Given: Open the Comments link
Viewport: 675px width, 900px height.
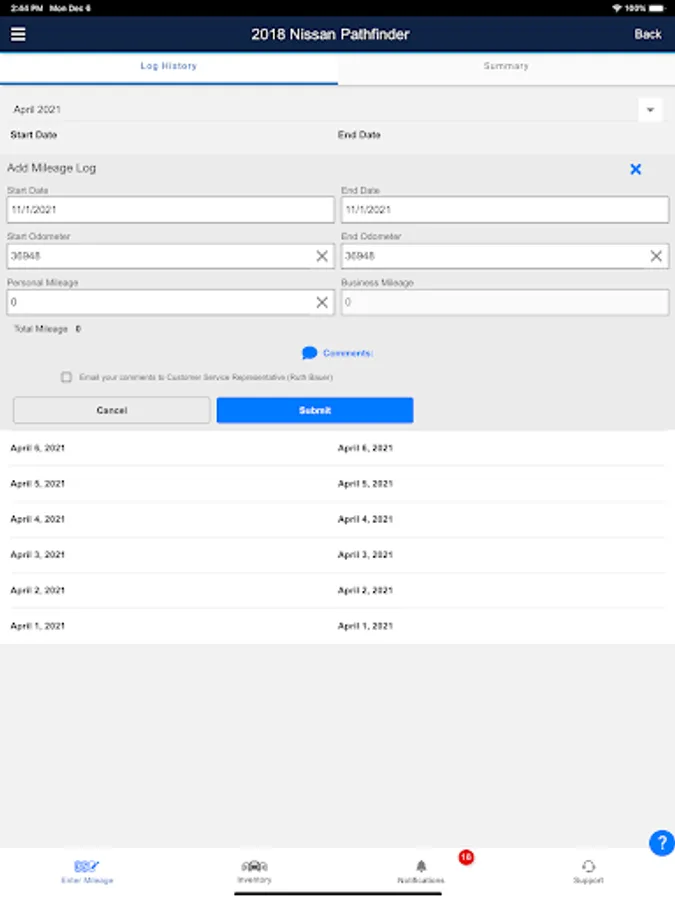Looking at the screenshot, I should [348, 353].
